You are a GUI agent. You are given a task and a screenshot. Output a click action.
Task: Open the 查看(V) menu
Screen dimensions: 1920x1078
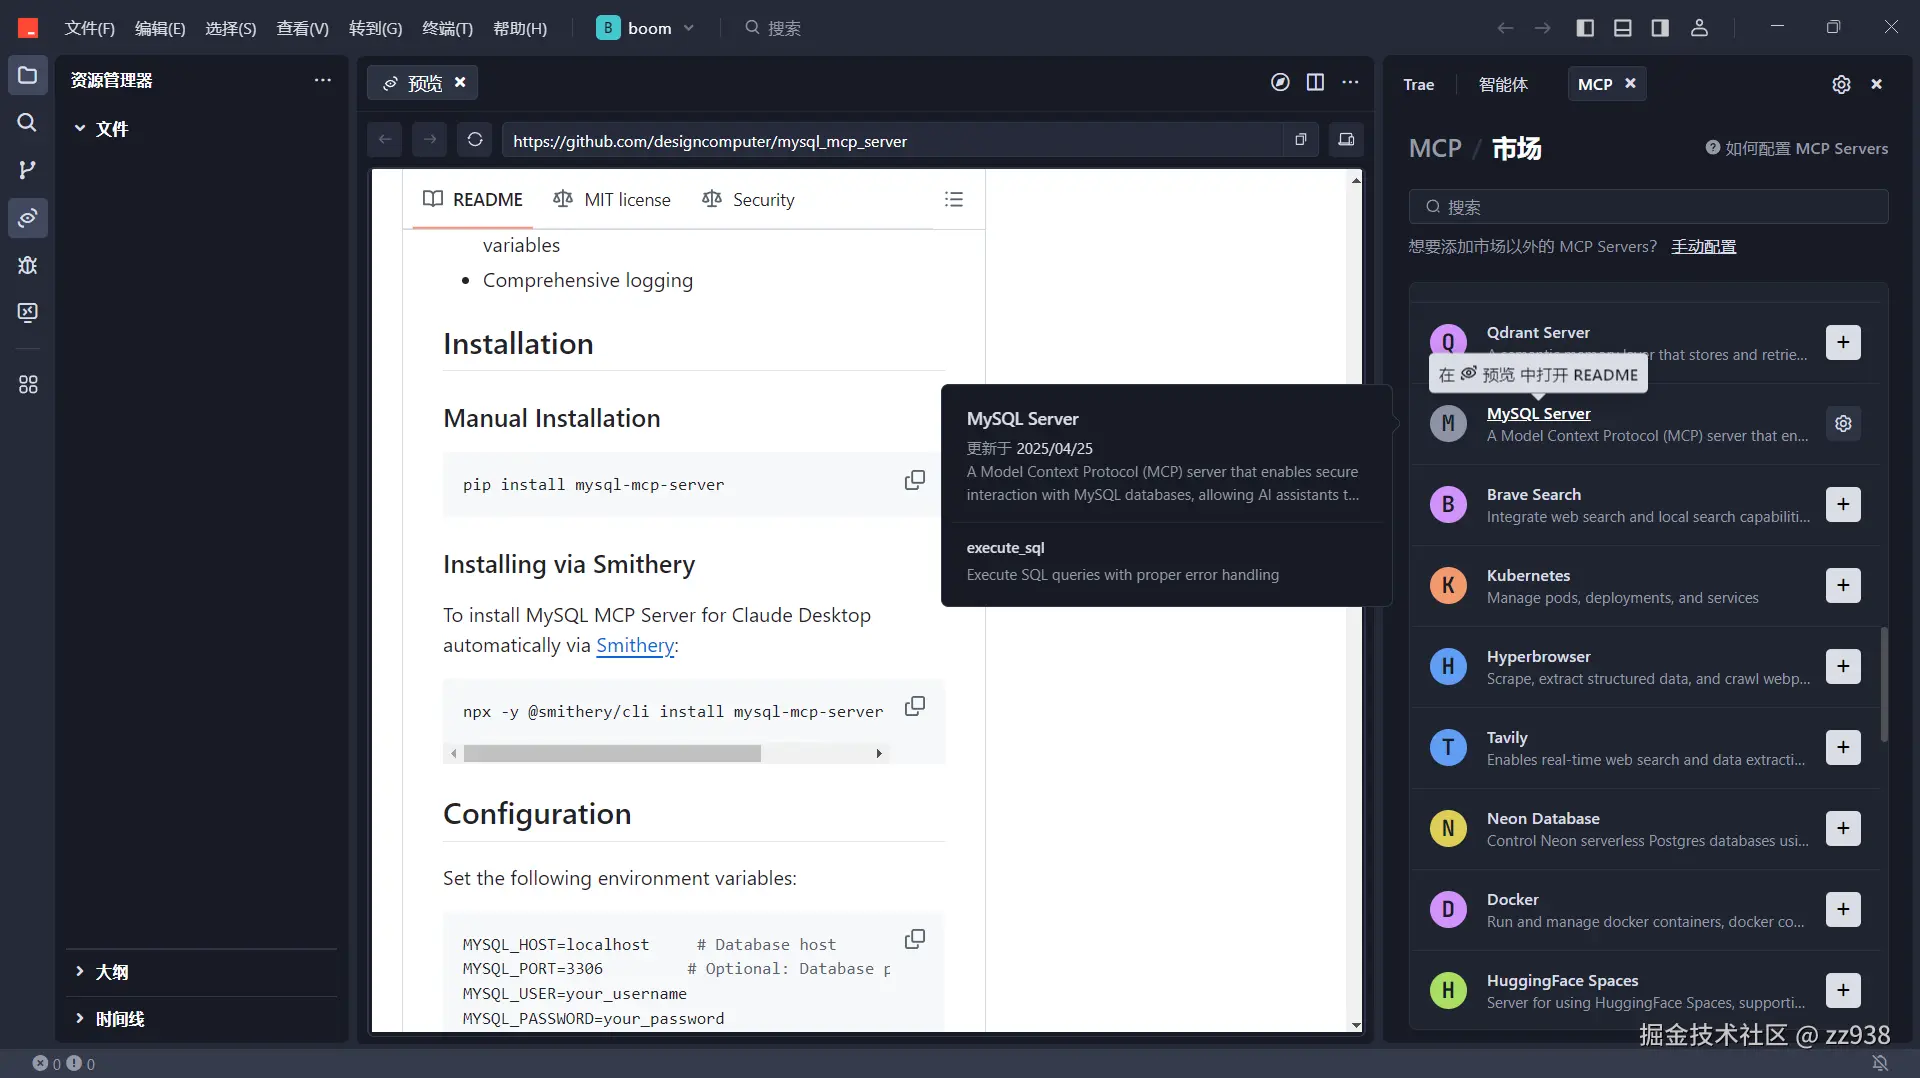tap(303, 28)
